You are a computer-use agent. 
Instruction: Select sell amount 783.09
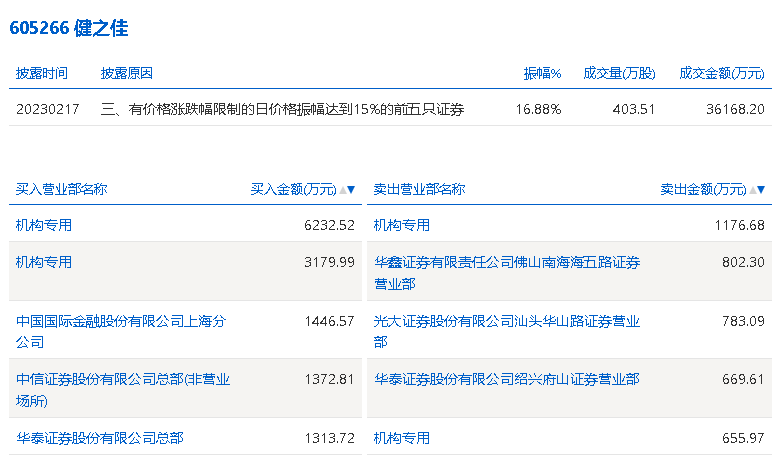(743, 321)
